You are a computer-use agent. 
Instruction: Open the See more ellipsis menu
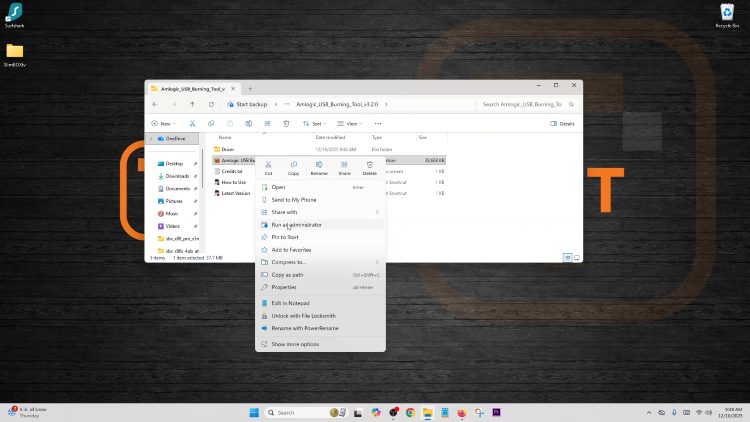(378, 123)
